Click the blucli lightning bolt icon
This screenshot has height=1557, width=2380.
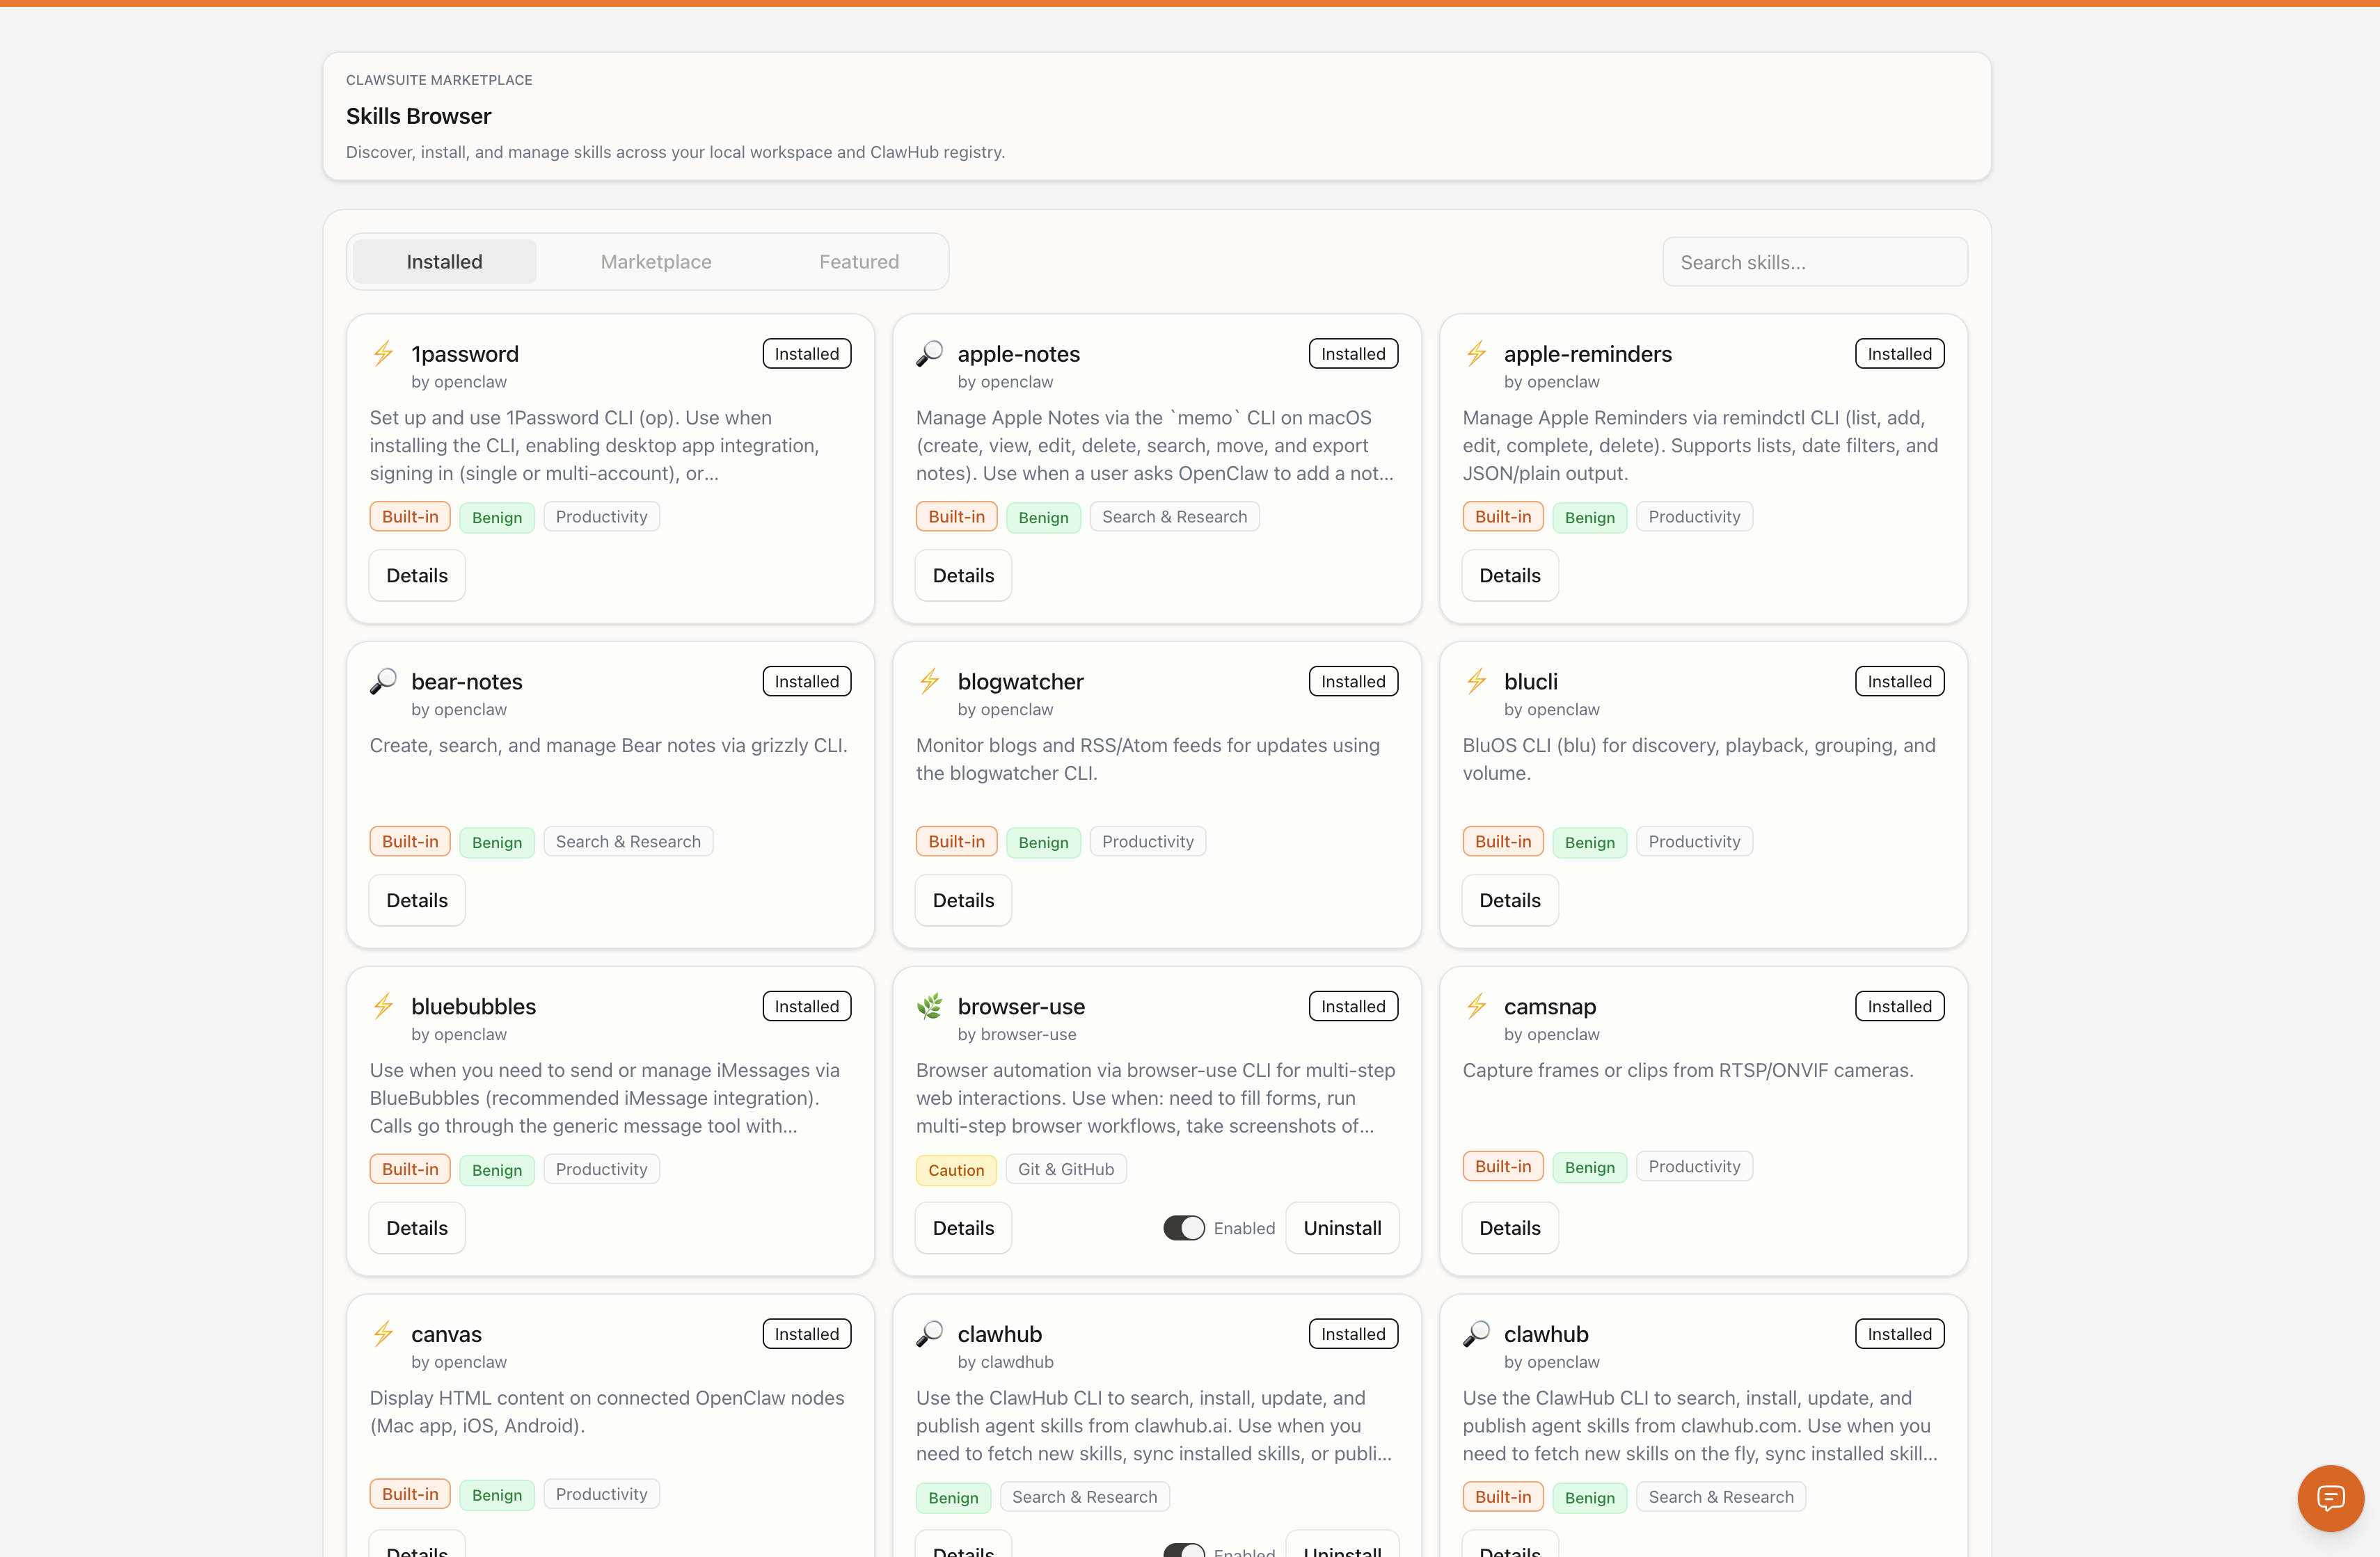(x=1476, y=681)
